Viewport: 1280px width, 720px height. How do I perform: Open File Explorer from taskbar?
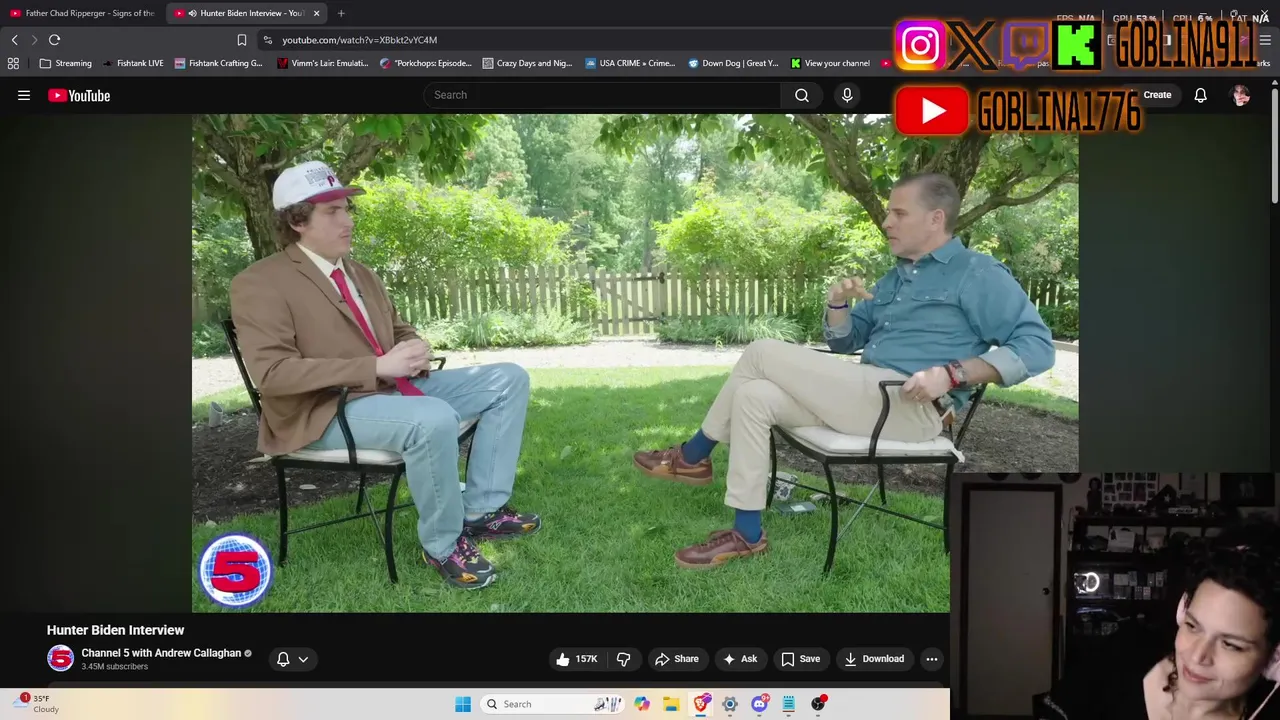[x=671, y=704]
